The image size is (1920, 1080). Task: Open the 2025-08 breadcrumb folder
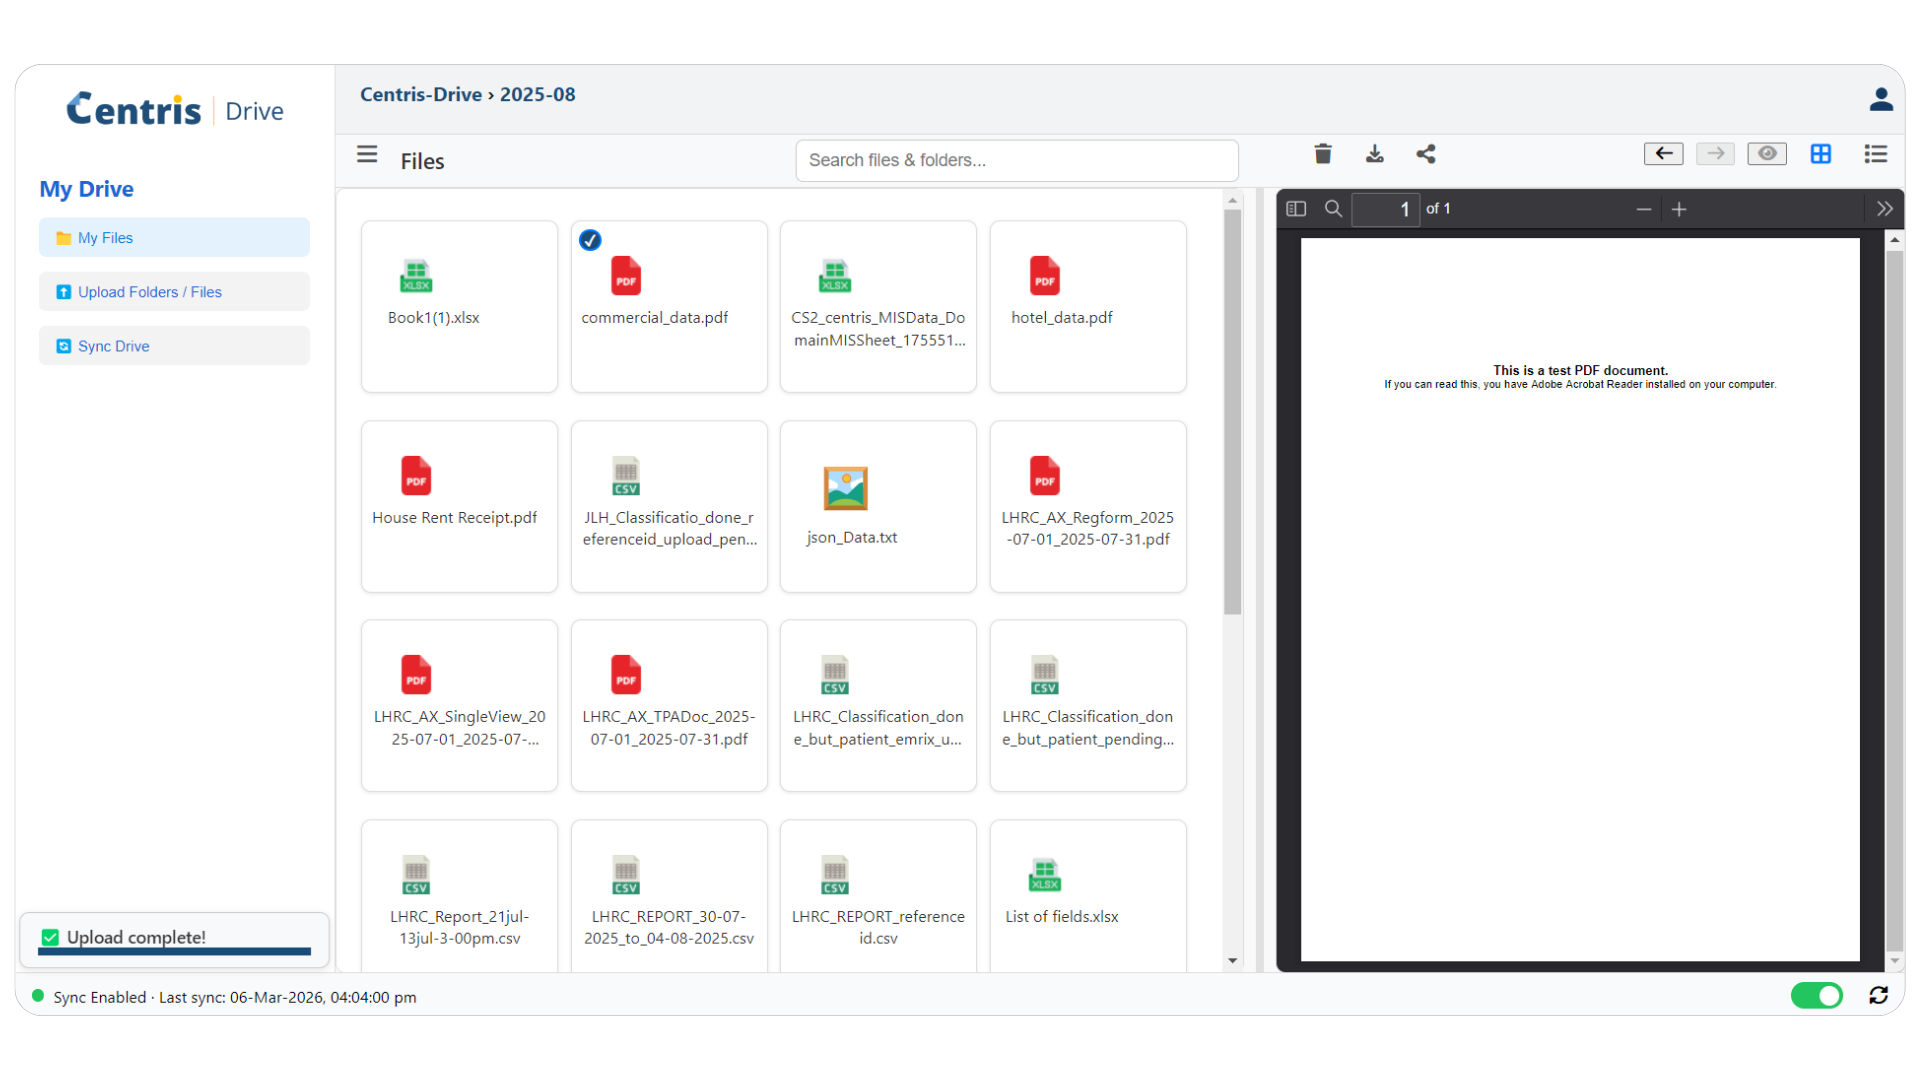[537, 94]
